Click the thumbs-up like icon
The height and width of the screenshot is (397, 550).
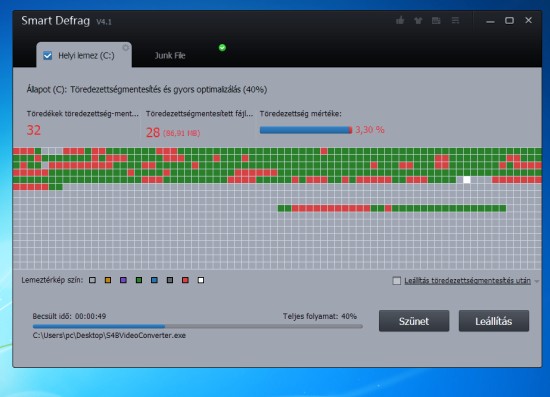point(400,21)
